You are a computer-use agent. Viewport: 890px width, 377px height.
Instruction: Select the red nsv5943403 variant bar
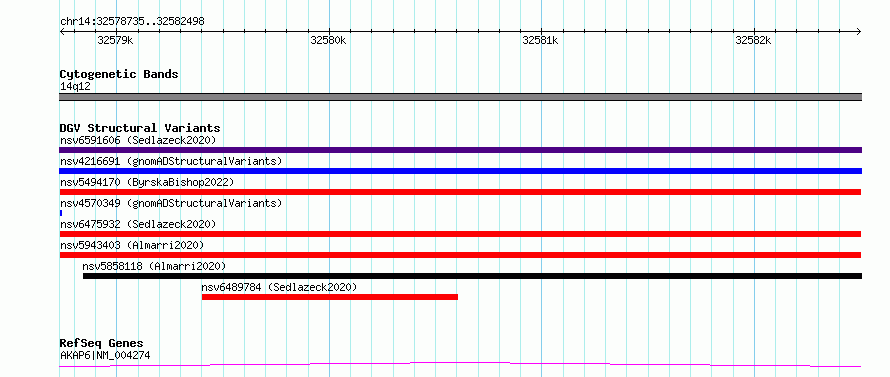(x=460, y=255)
